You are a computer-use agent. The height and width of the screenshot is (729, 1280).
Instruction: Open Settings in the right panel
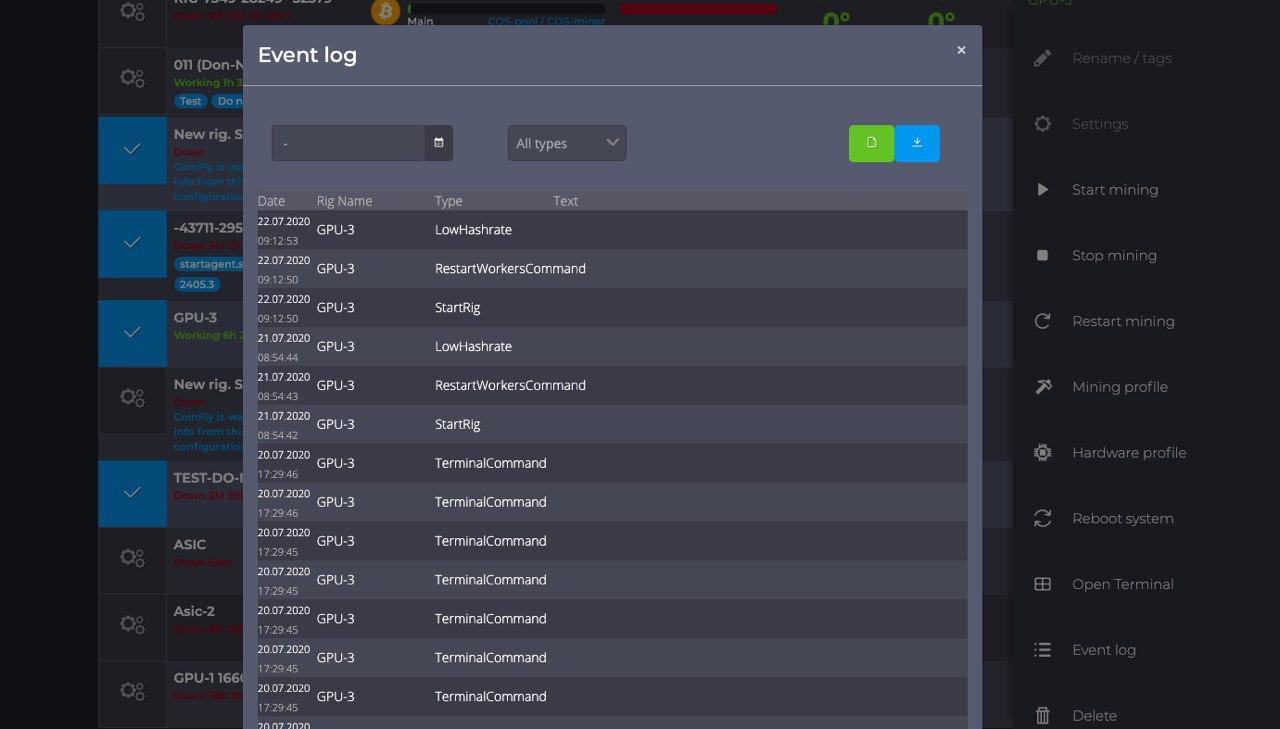[1100, 124]
